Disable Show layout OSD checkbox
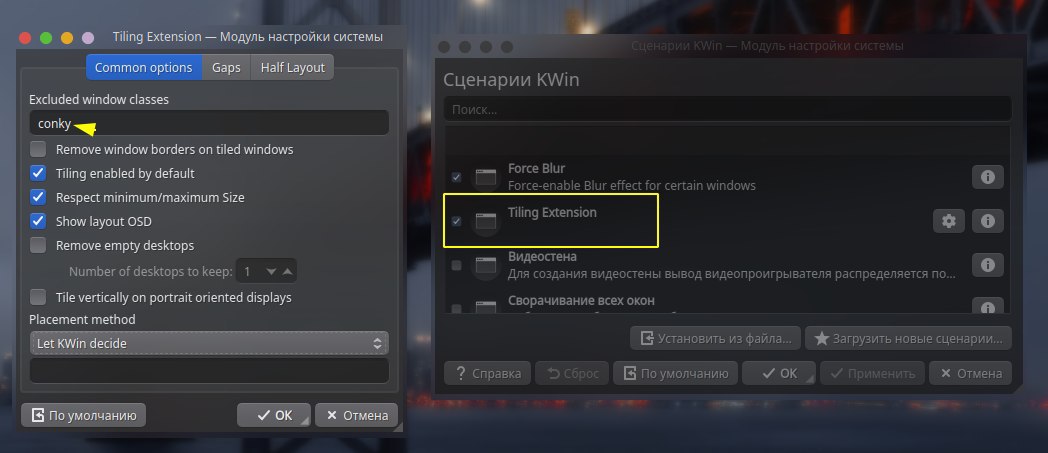Screen dimensions: 1048x453 point(38,221)
